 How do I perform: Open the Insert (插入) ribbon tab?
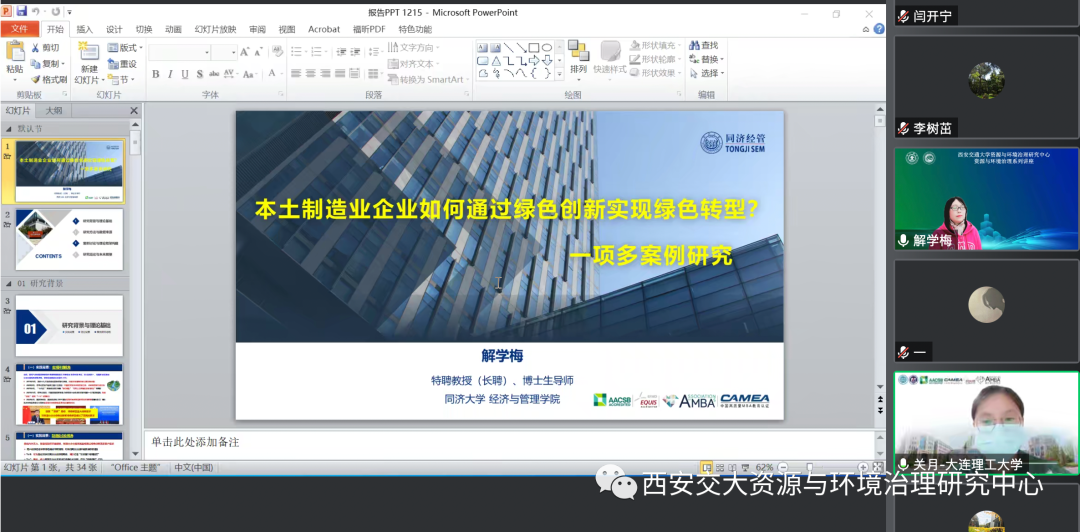(84, 30)
